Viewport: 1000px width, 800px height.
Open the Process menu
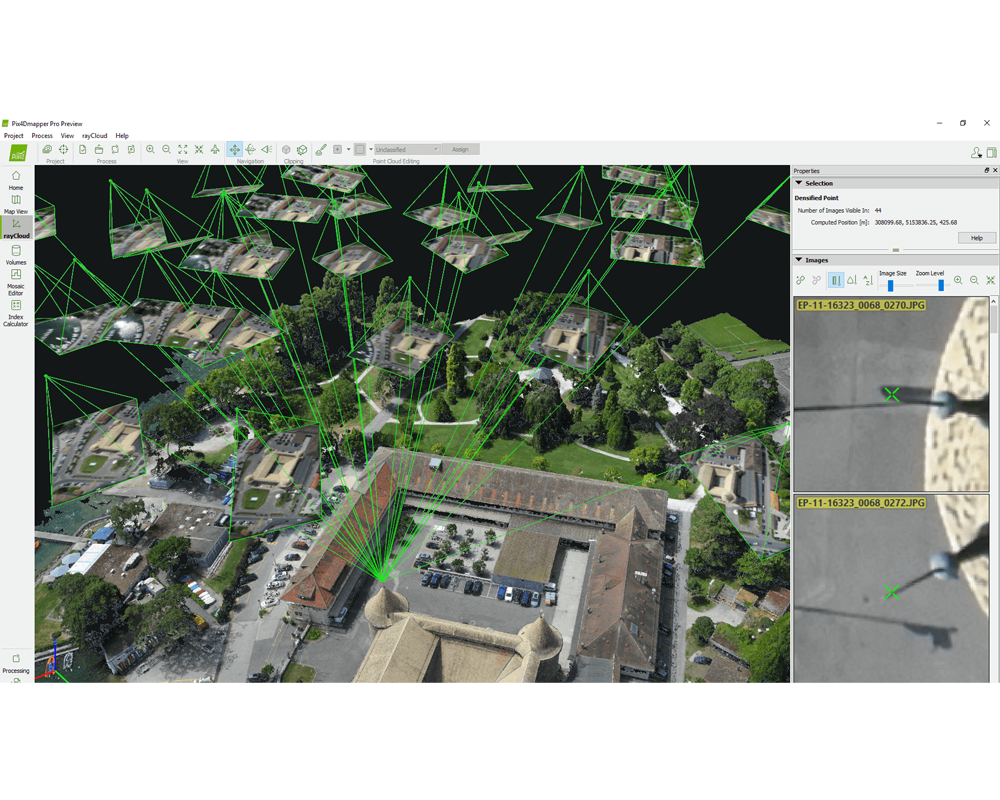point(42,136)
